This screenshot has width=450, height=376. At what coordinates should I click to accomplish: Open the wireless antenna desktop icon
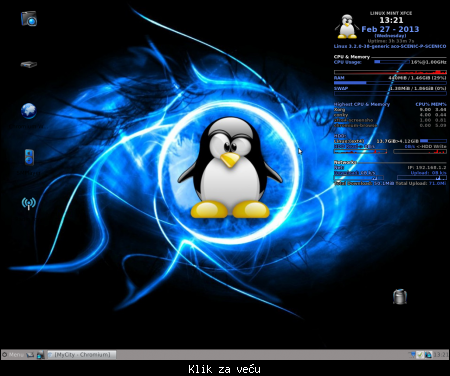coord(29,203)
